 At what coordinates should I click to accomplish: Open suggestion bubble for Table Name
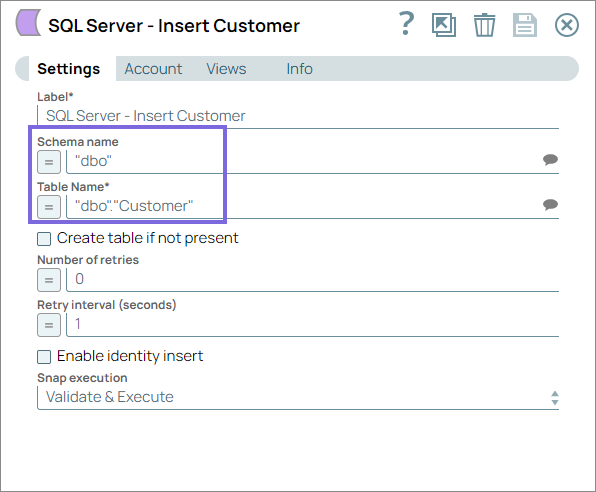[x=550, y=205]
